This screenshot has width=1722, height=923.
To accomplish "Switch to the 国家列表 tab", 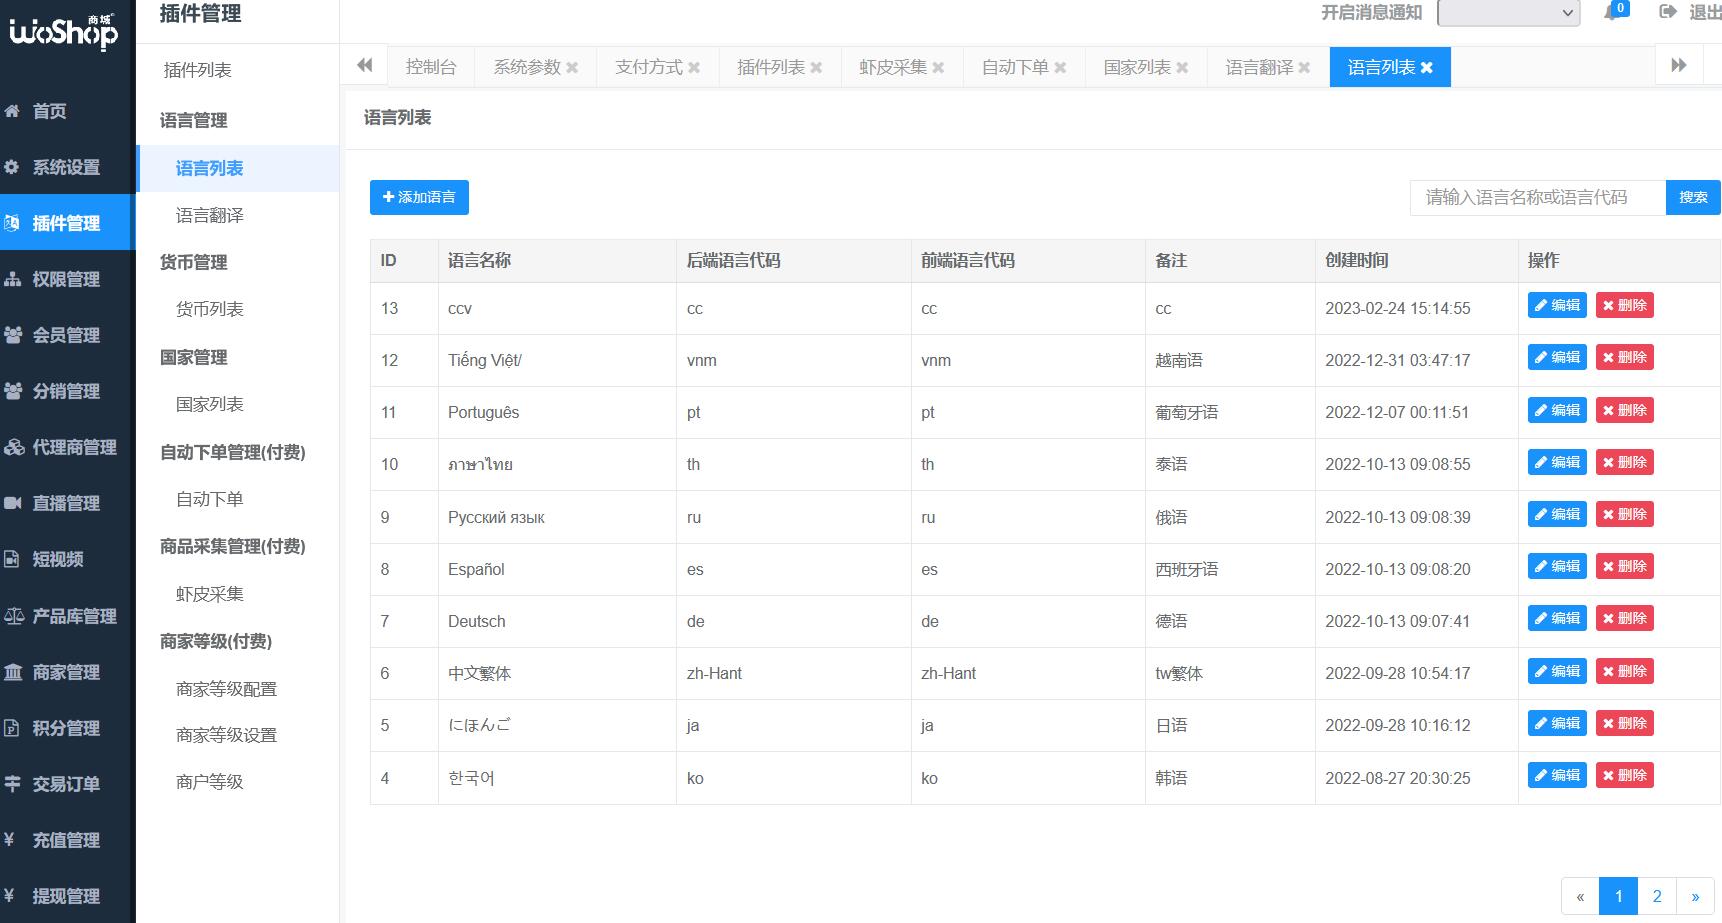I will point(1136,67).
